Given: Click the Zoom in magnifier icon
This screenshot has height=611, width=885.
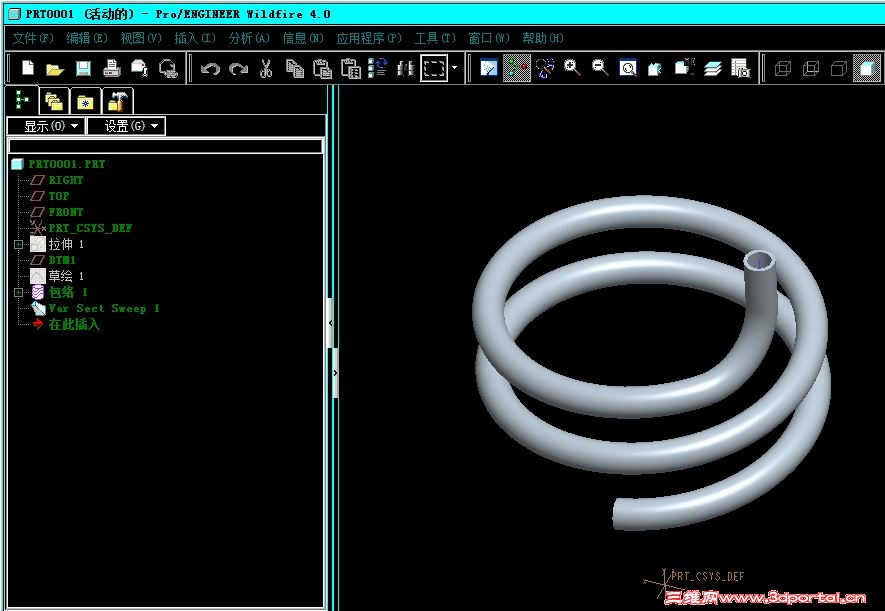Looking at the screenshot, I should coord(572,68).
